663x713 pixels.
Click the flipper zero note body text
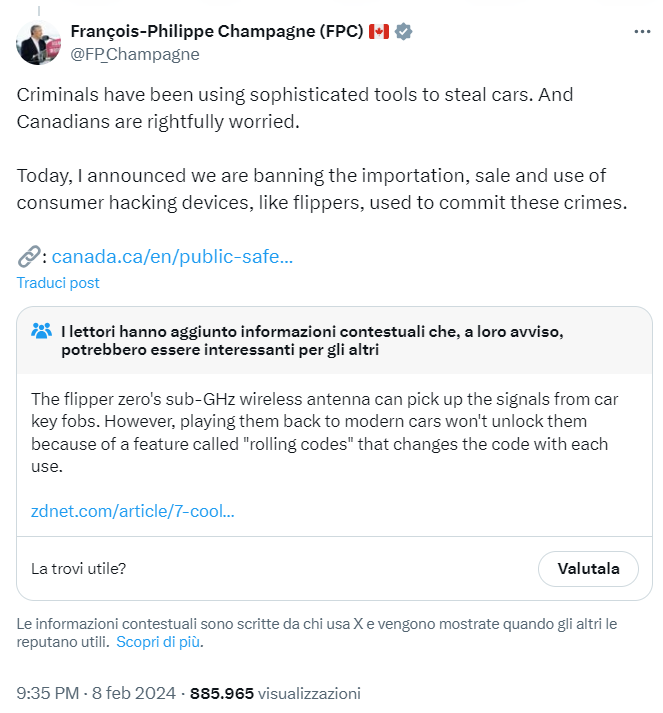pos(322,431)
